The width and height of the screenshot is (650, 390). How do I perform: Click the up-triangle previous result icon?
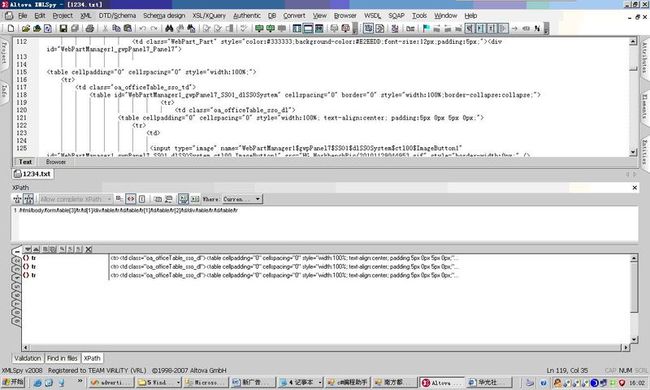[36, 249]
